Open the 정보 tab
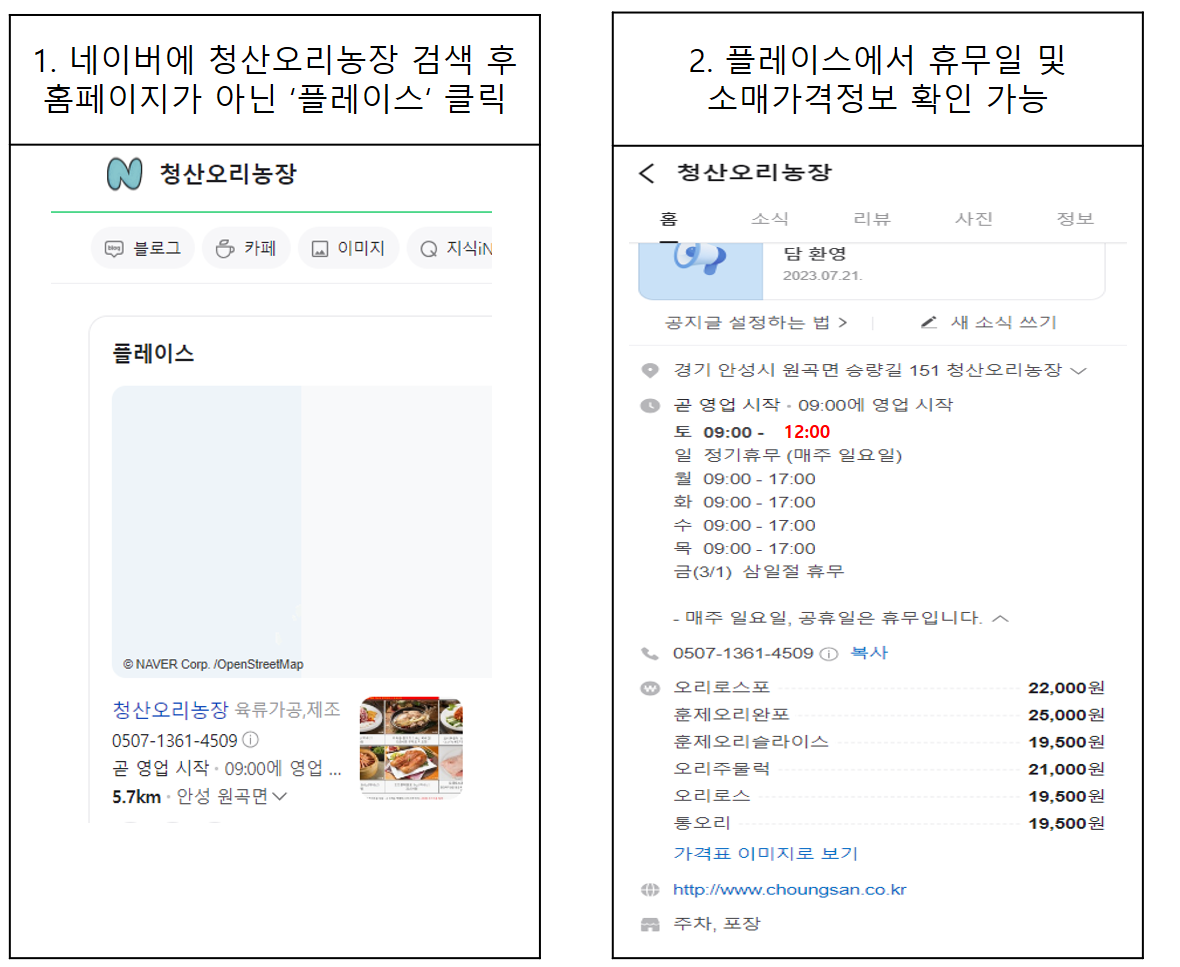 click(x=1075, y=219)
